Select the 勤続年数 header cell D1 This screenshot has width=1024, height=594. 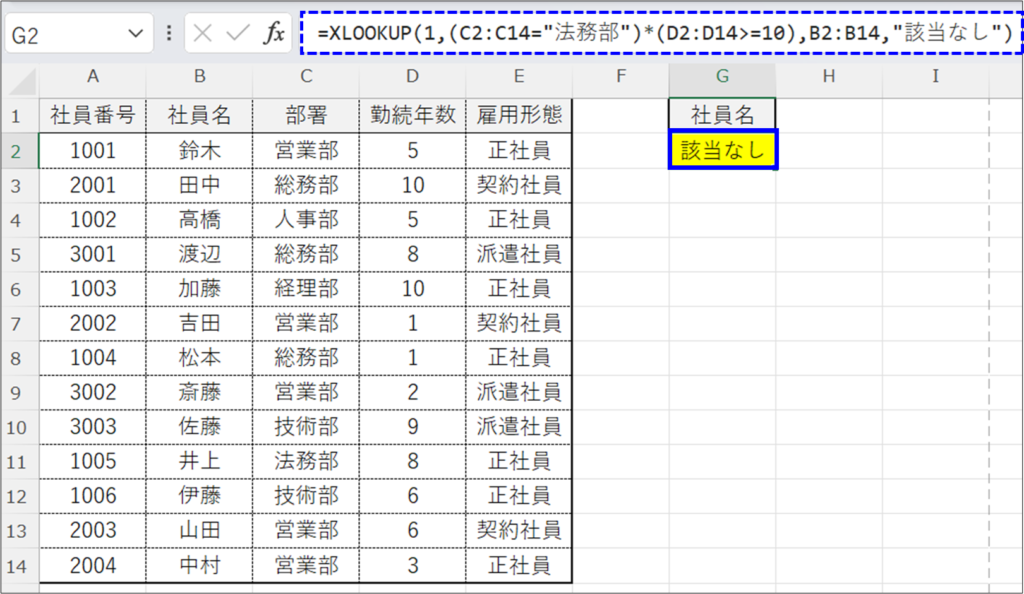(412, 112)
